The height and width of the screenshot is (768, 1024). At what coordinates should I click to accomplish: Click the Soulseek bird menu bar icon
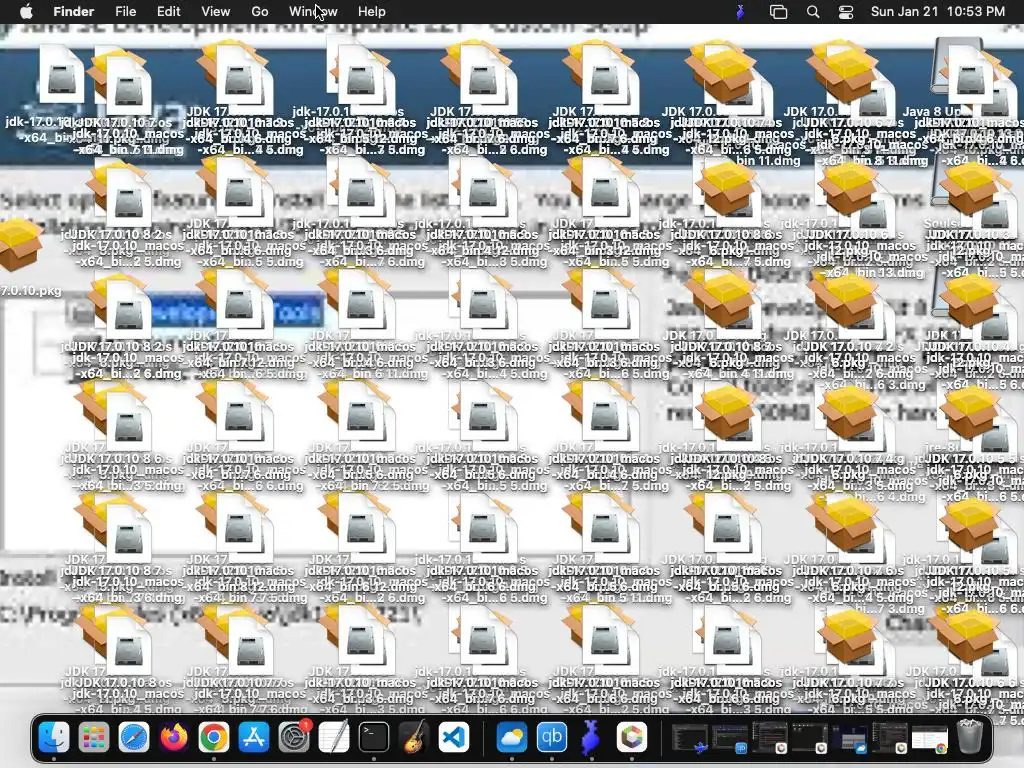tap(740, 12)
